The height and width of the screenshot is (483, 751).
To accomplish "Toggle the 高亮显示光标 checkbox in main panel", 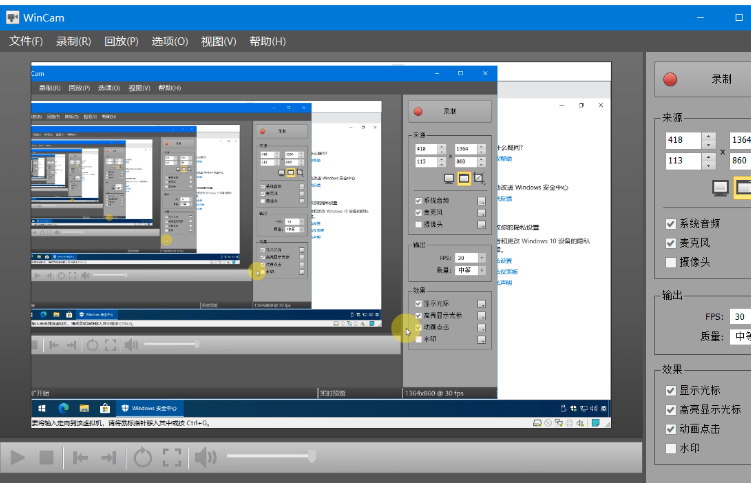I will (x=671, y=410).
